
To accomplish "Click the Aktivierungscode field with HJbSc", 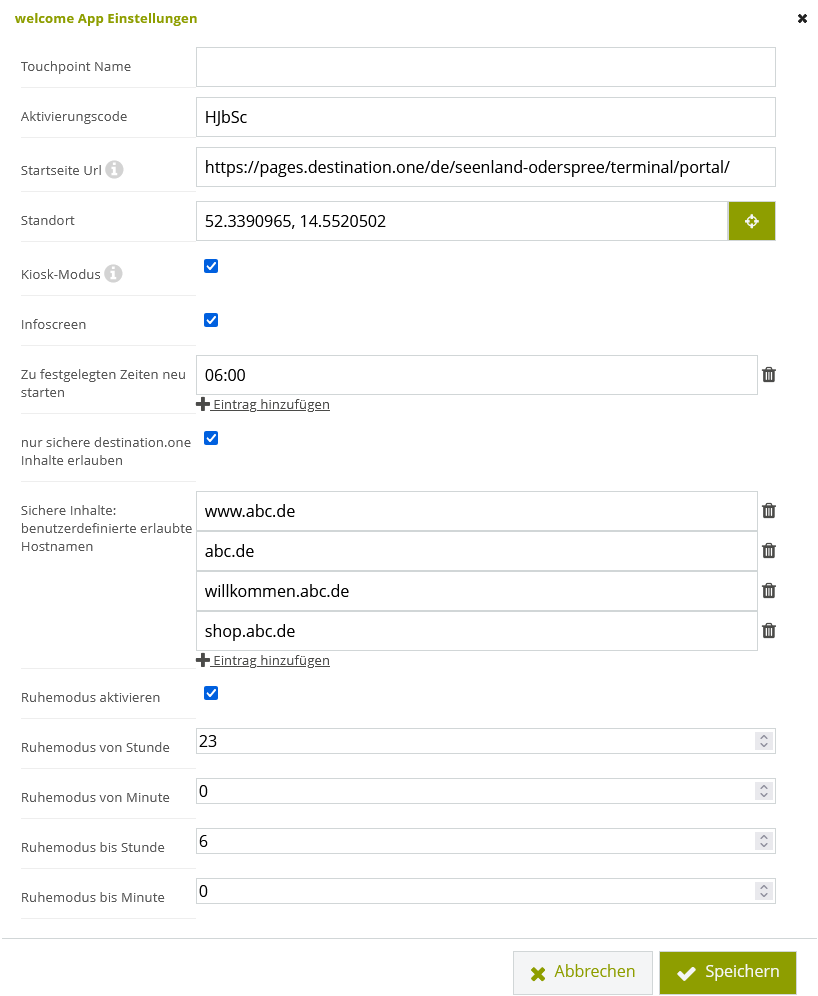I will pyautogui.click(x=486, y=117).
